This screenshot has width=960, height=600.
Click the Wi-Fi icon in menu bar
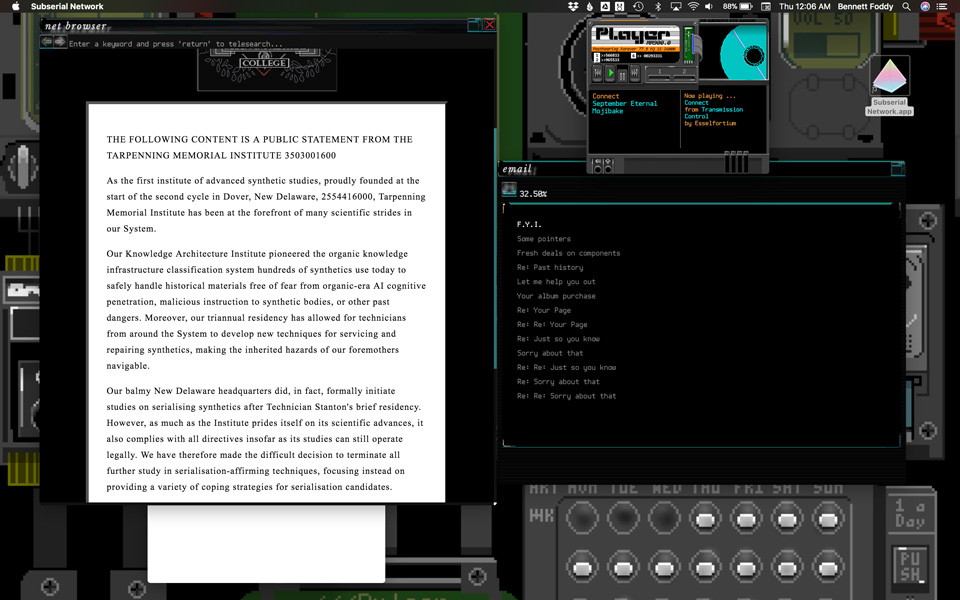pos(693,6)
